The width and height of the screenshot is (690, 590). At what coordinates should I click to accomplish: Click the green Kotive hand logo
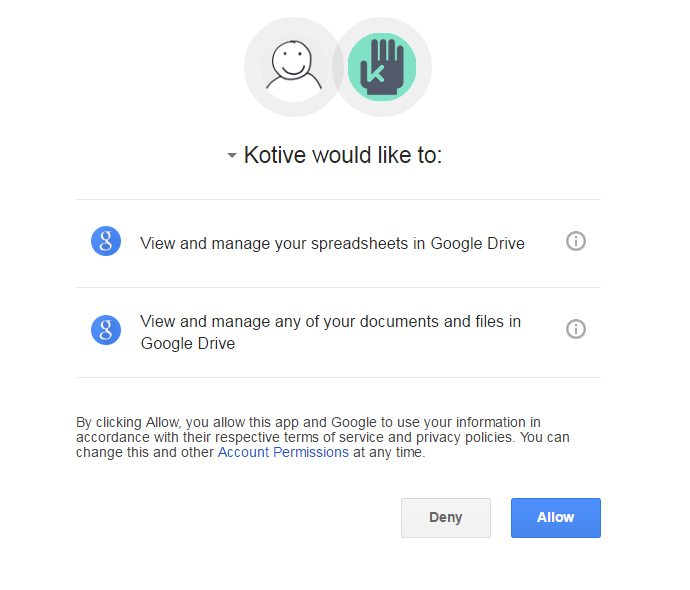coord(382,67)
